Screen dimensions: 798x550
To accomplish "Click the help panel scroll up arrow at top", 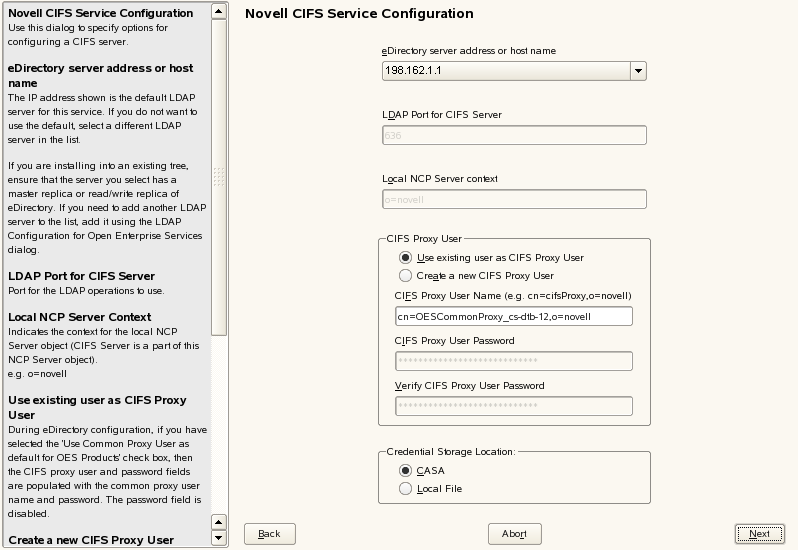I will click(x=219, y=11).
